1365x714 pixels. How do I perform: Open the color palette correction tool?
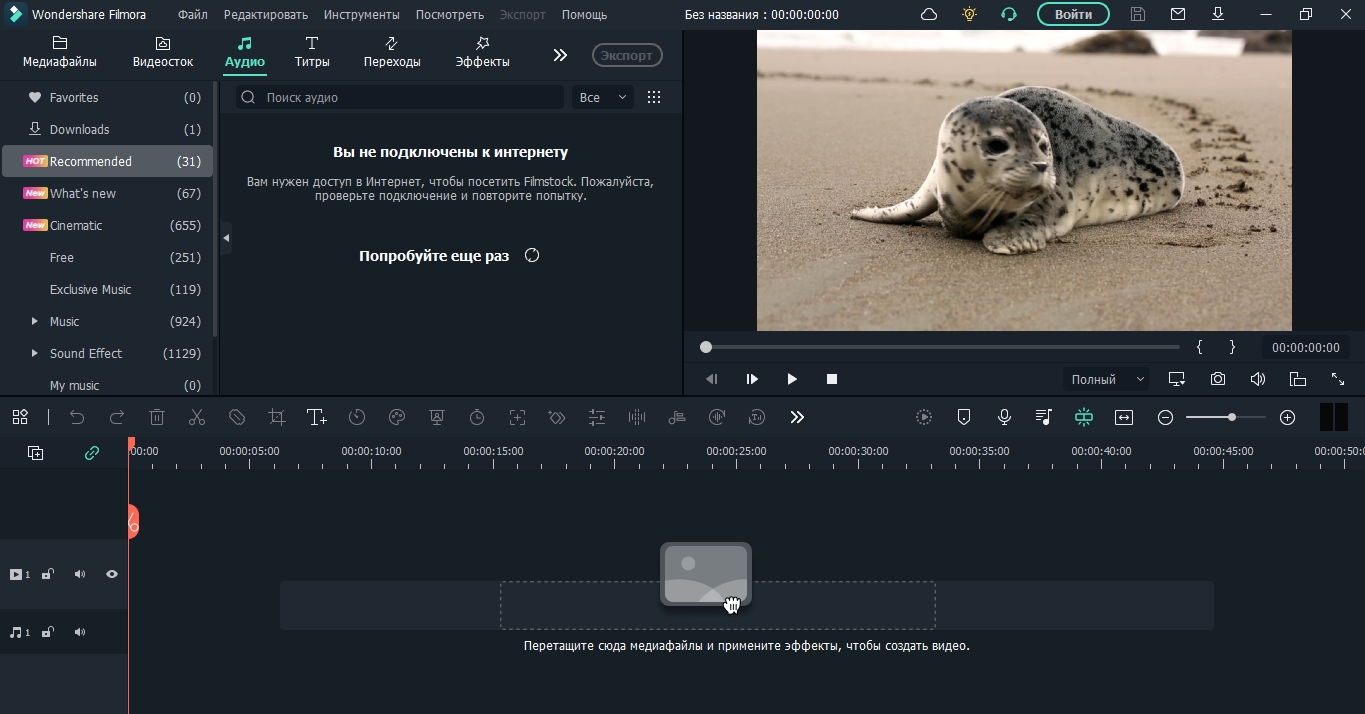tap(397, 417)
